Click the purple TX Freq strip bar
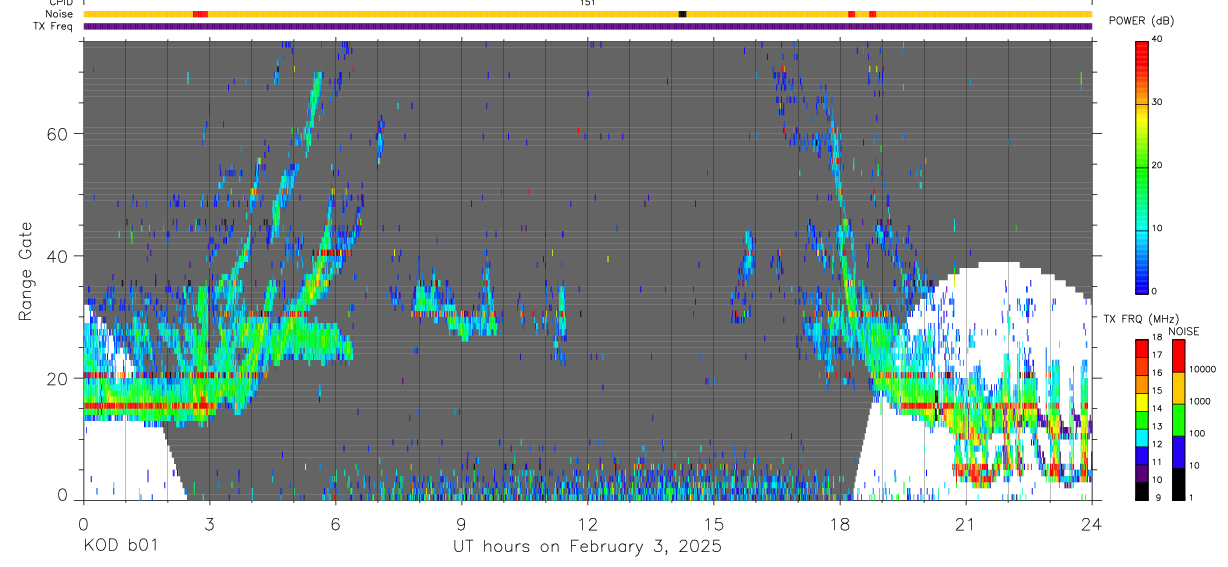Image resolution: width=1228 pixels, height=567 pixels. click(x=587, y=26)
